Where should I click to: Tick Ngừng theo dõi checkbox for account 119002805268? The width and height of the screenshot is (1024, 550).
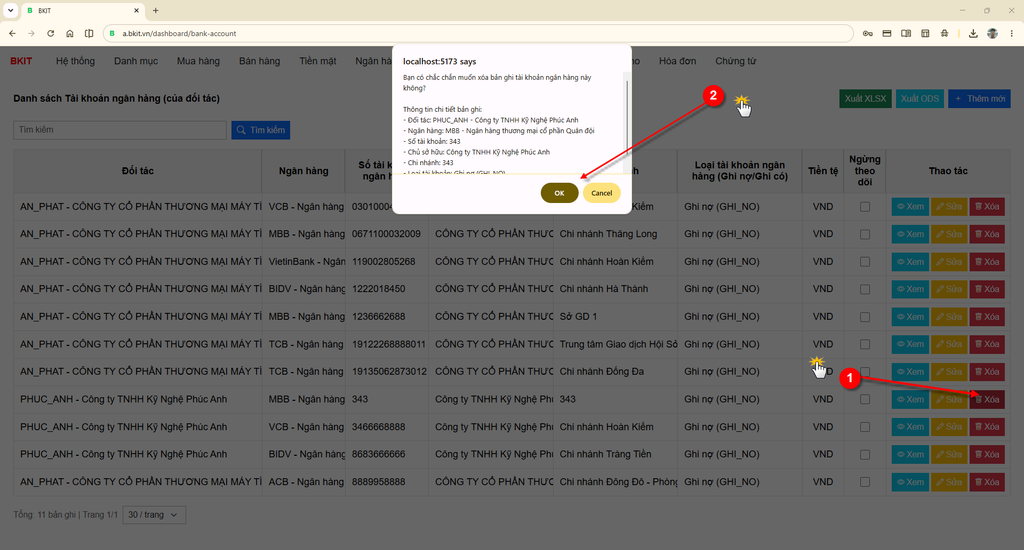tap(865, 261)
